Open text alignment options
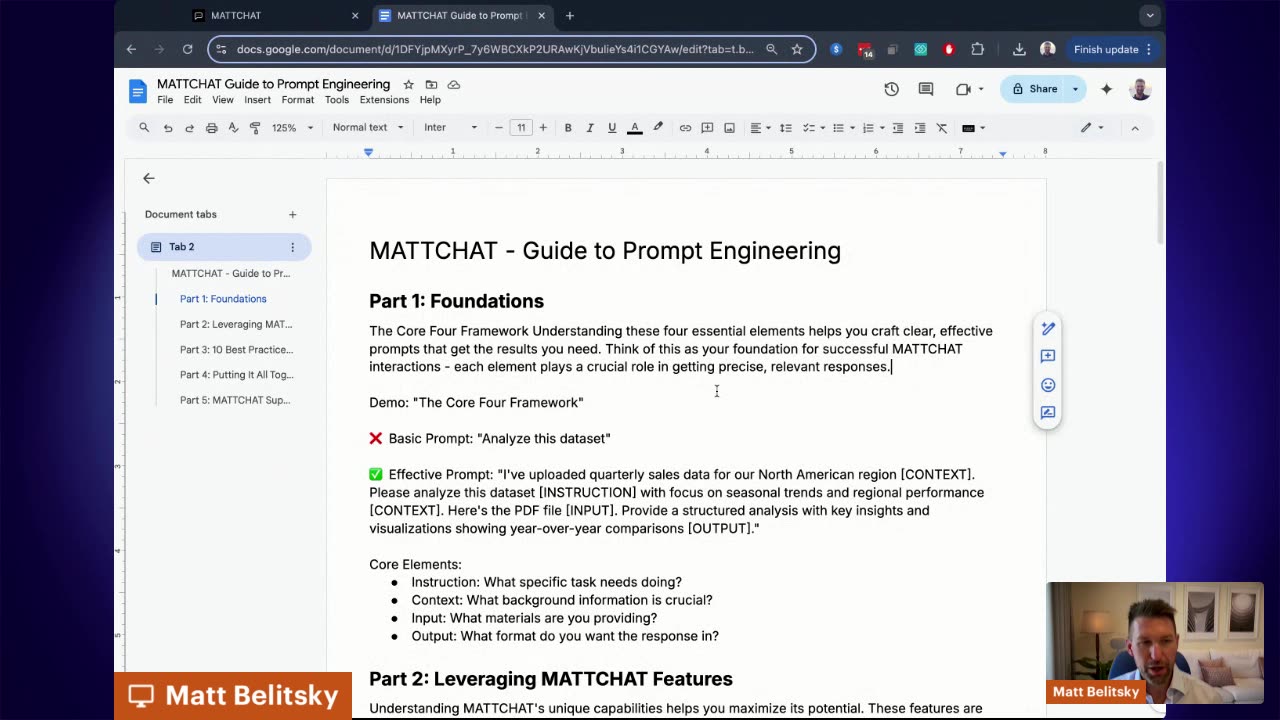1280x720 pixels. 760,128
